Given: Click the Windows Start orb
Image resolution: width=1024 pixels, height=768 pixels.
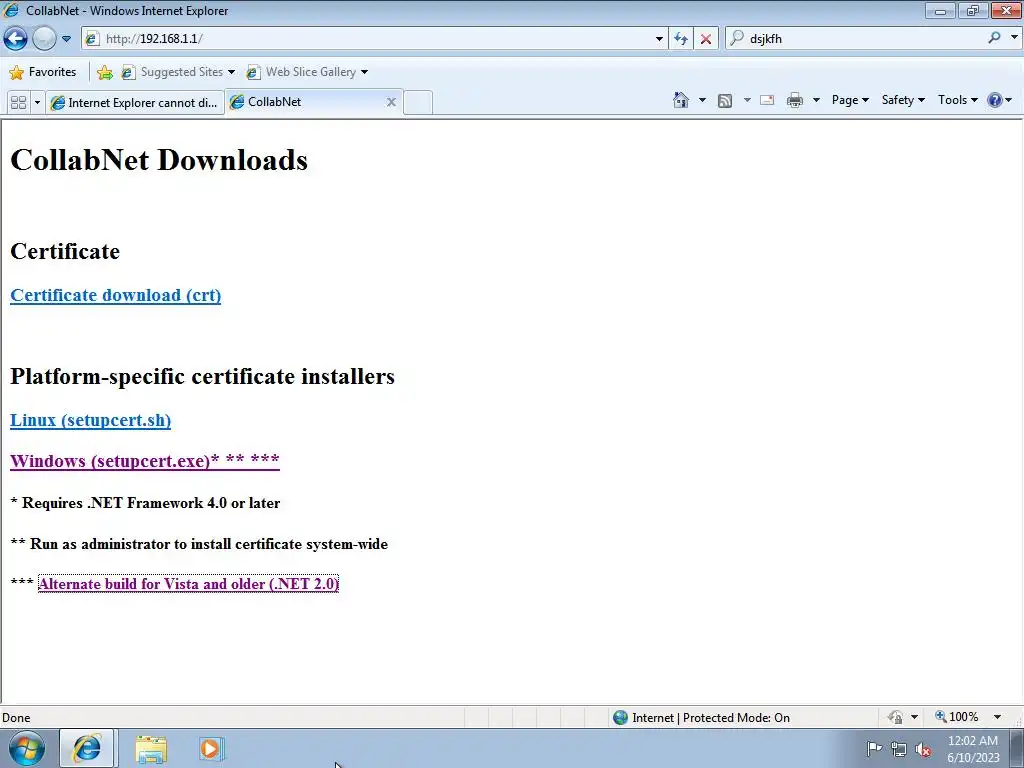Looking at the screenshot, I should click(x=27, y=748).
